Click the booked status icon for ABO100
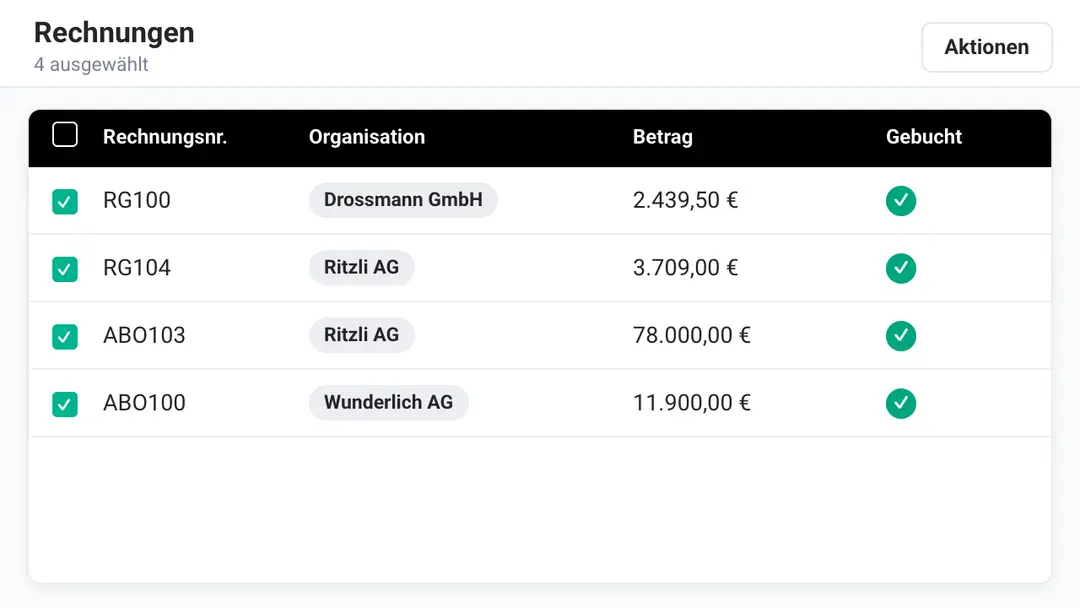The image size is (1080, 608). [x=900, y=403]
